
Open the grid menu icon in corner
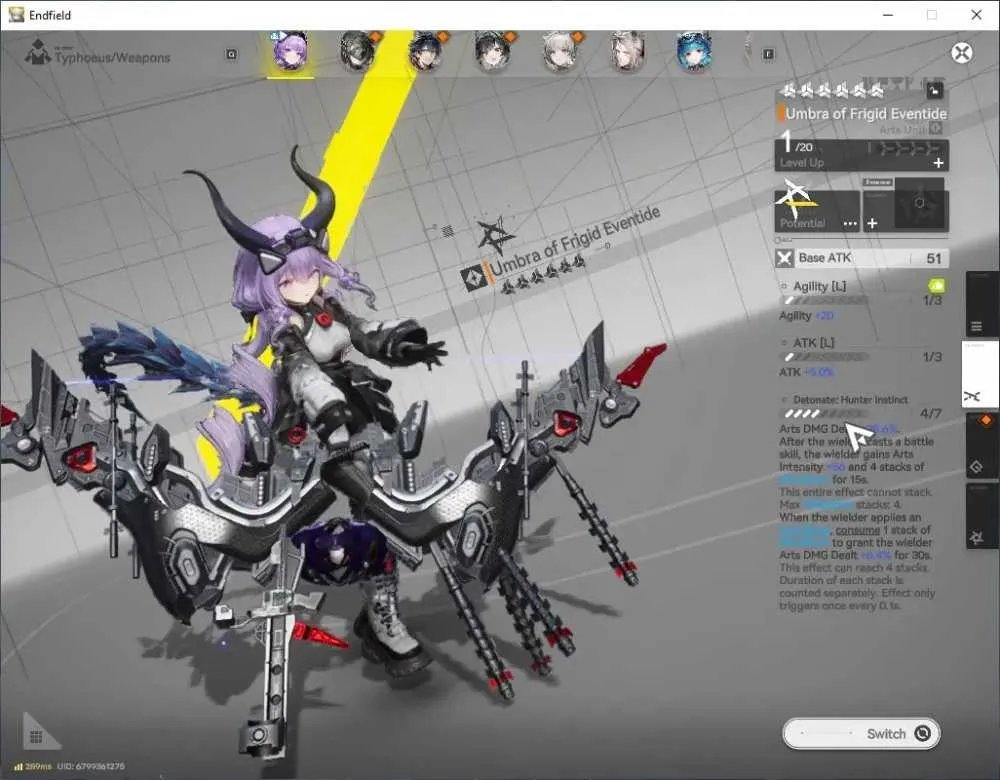pos(36,737)
